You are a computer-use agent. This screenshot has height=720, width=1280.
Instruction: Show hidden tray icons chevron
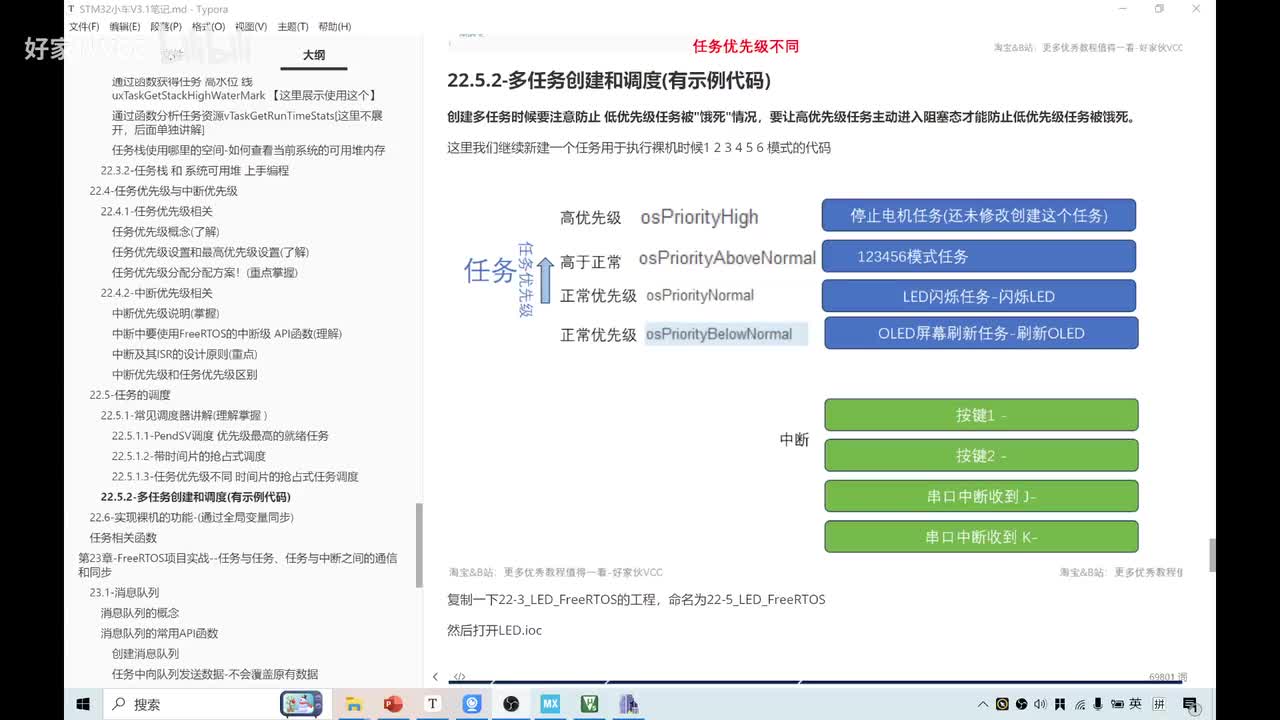(983, 704)
